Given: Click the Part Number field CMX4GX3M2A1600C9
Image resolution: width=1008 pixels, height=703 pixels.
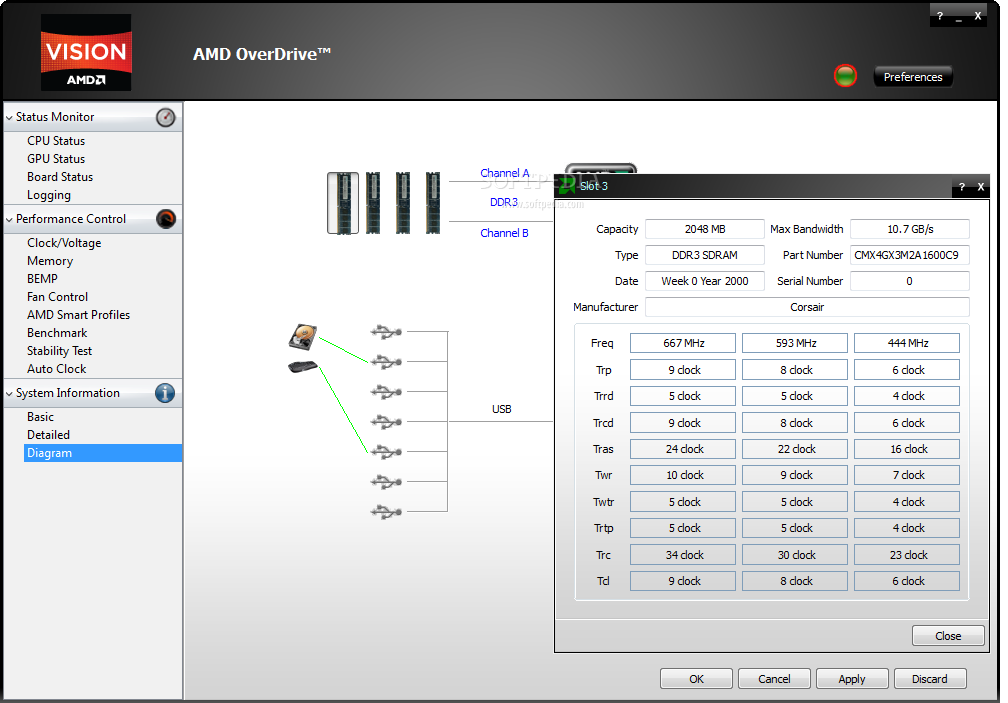Looking at the screenshot, I should 910,255.
